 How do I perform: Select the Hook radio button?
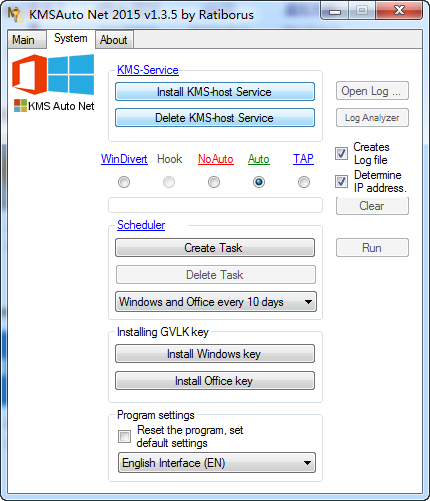tap(169, 182)
